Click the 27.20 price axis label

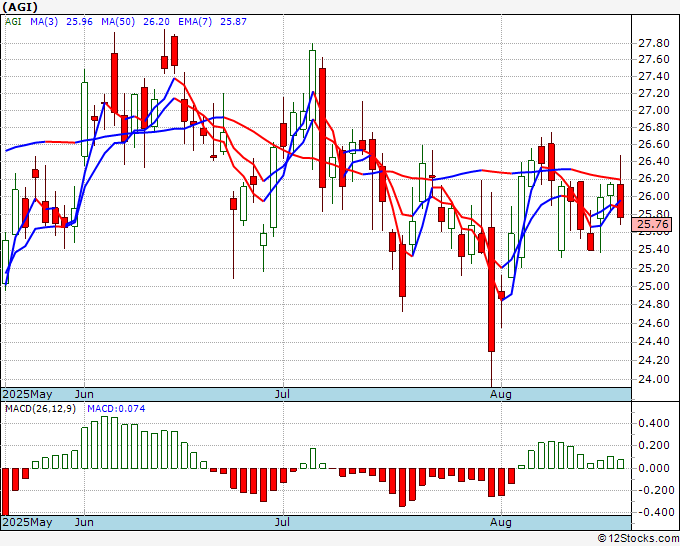click(x=654, y=94)
